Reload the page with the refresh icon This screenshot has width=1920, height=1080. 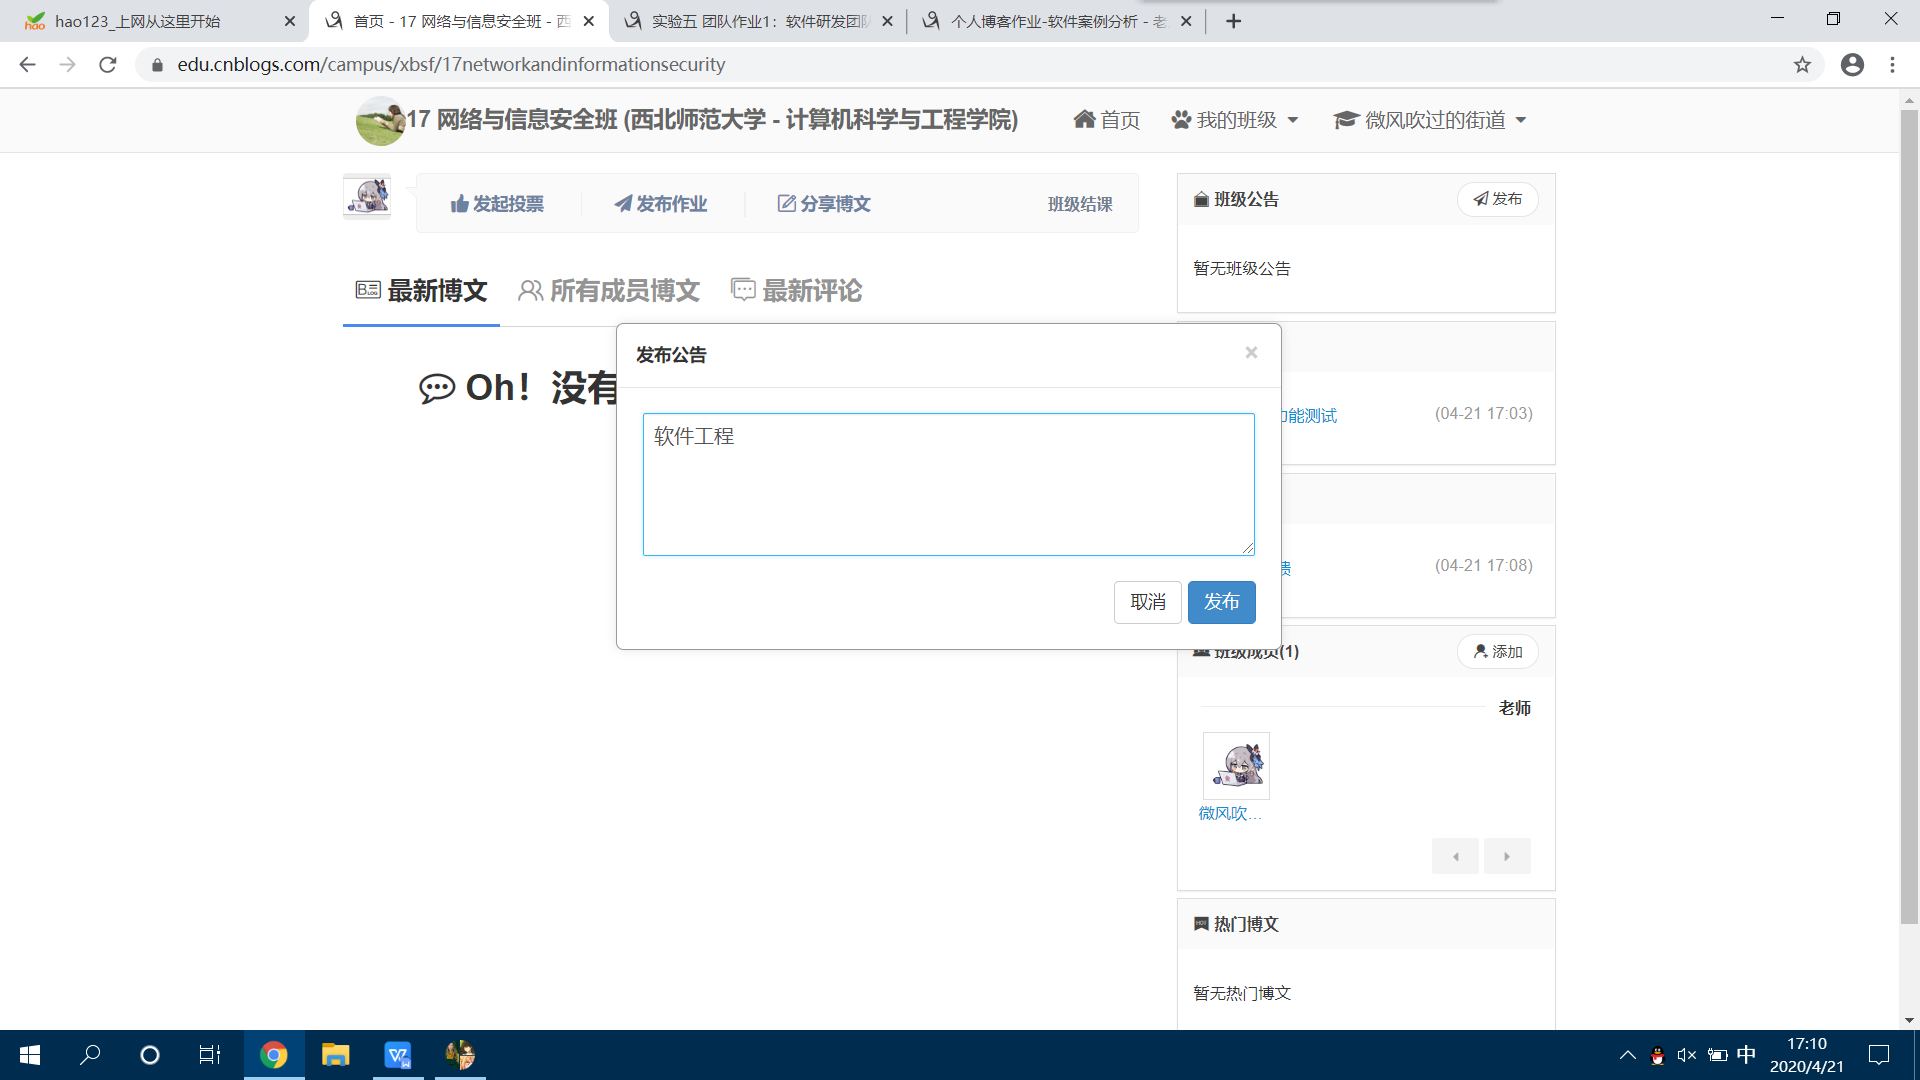click(108, 65)
